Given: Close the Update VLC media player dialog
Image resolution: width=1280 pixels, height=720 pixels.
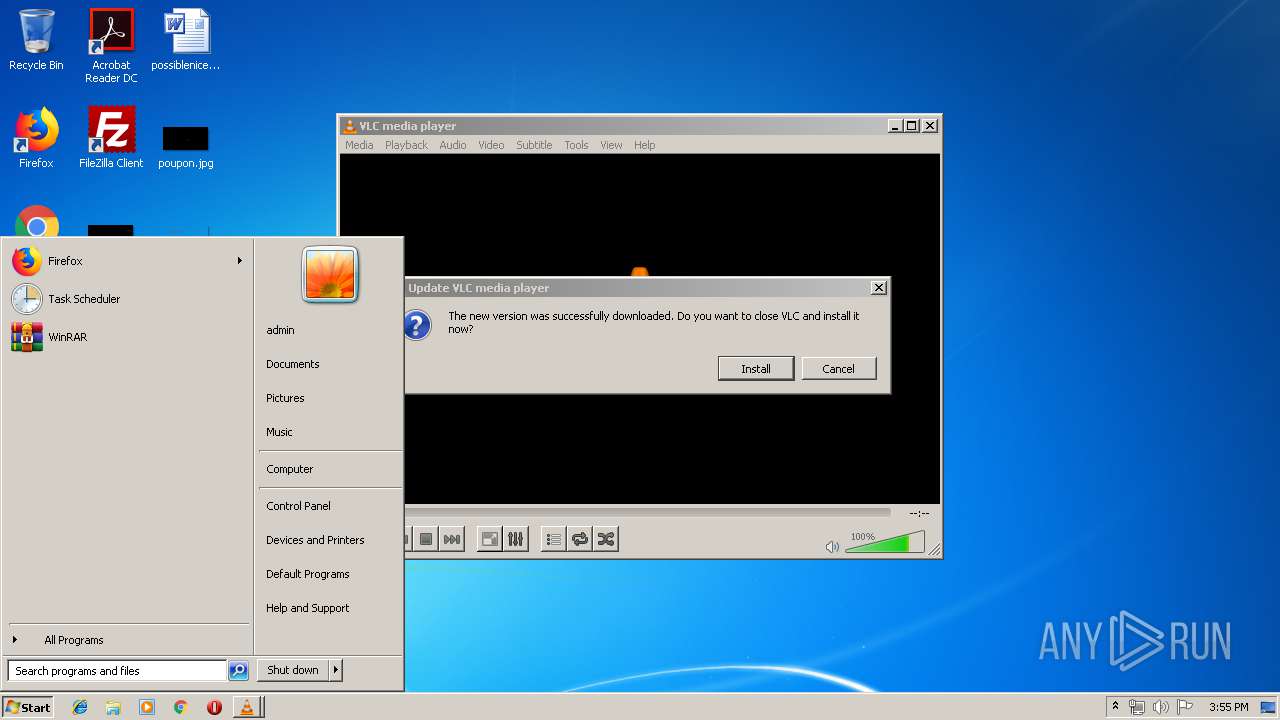Looking at the screenshot, I should coord(879,288).
